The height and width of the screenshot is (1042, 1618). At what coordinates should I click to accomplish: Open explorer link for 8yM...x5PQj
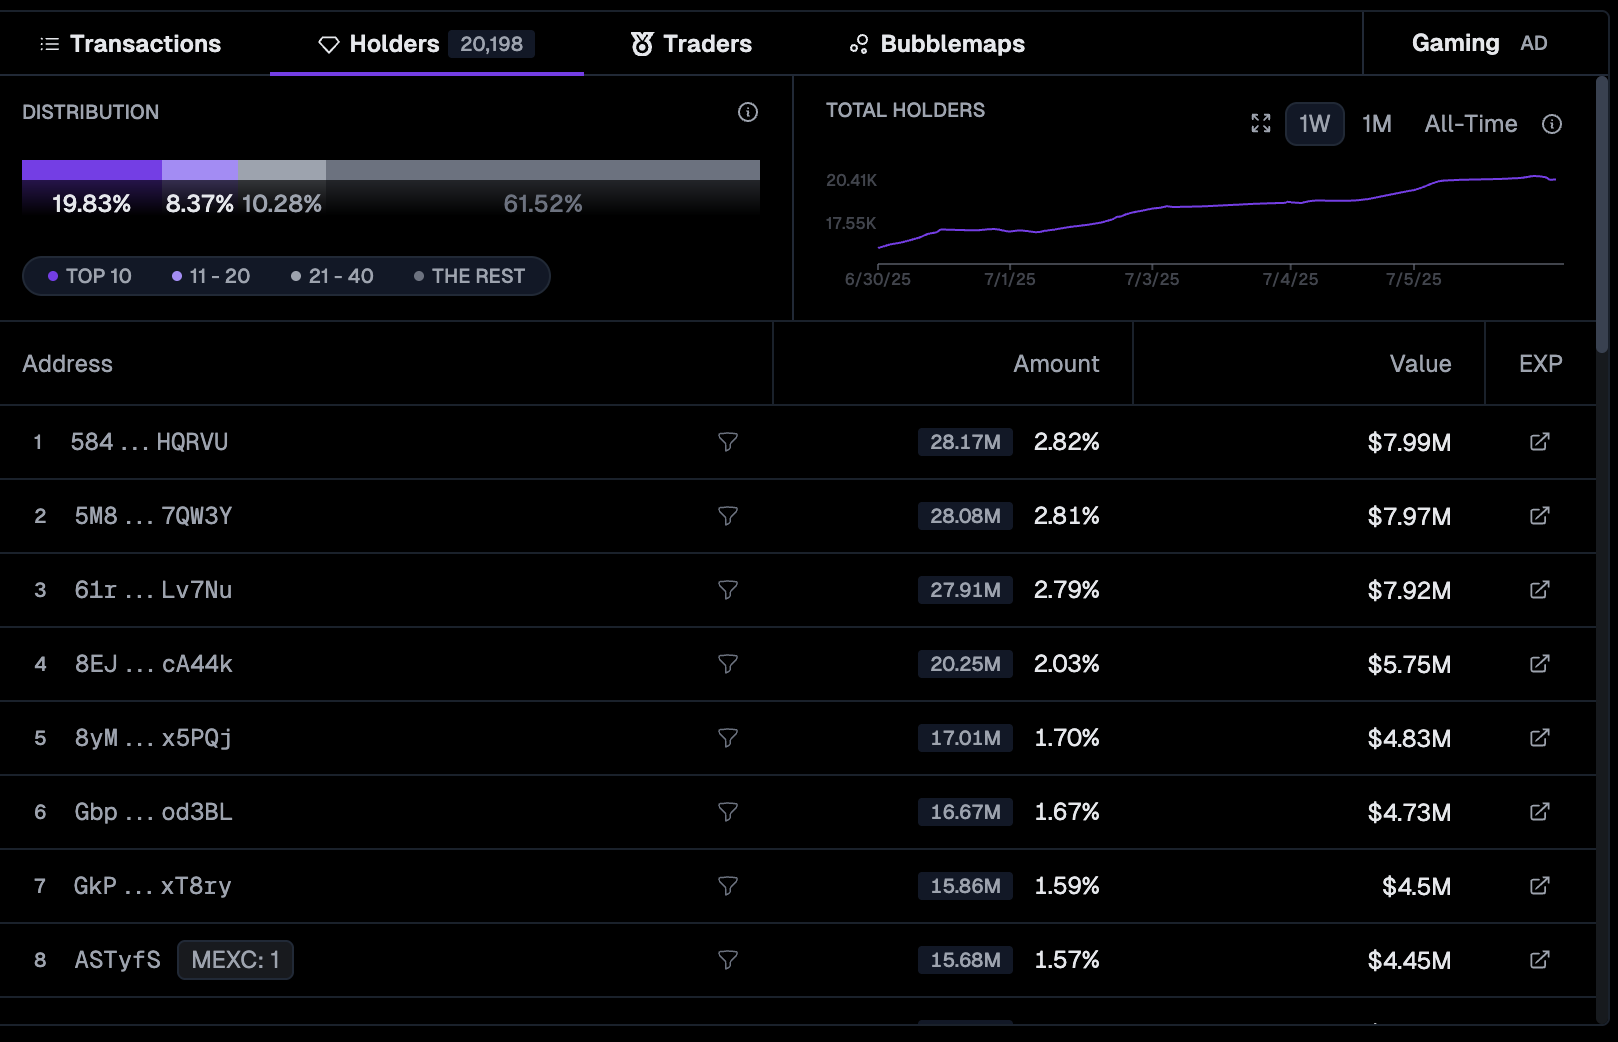(x=1539, y=738)
